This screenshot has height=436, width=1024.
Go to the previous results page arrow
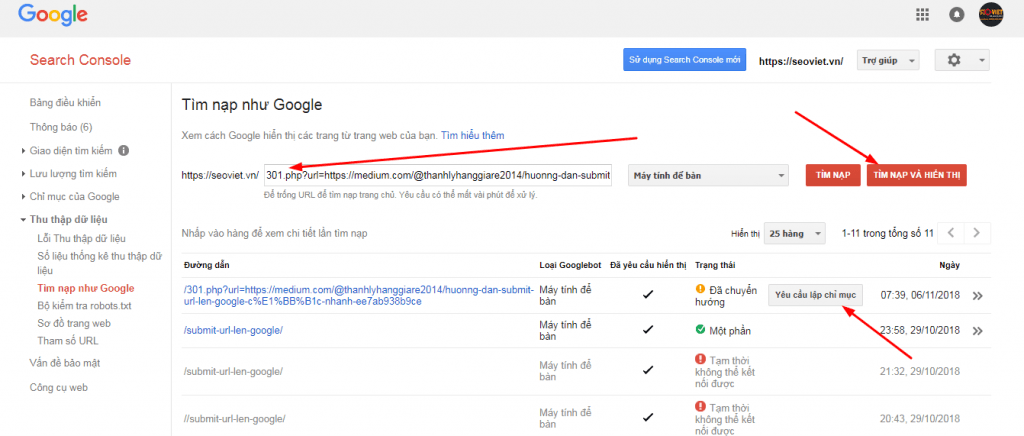pos(952,233)
